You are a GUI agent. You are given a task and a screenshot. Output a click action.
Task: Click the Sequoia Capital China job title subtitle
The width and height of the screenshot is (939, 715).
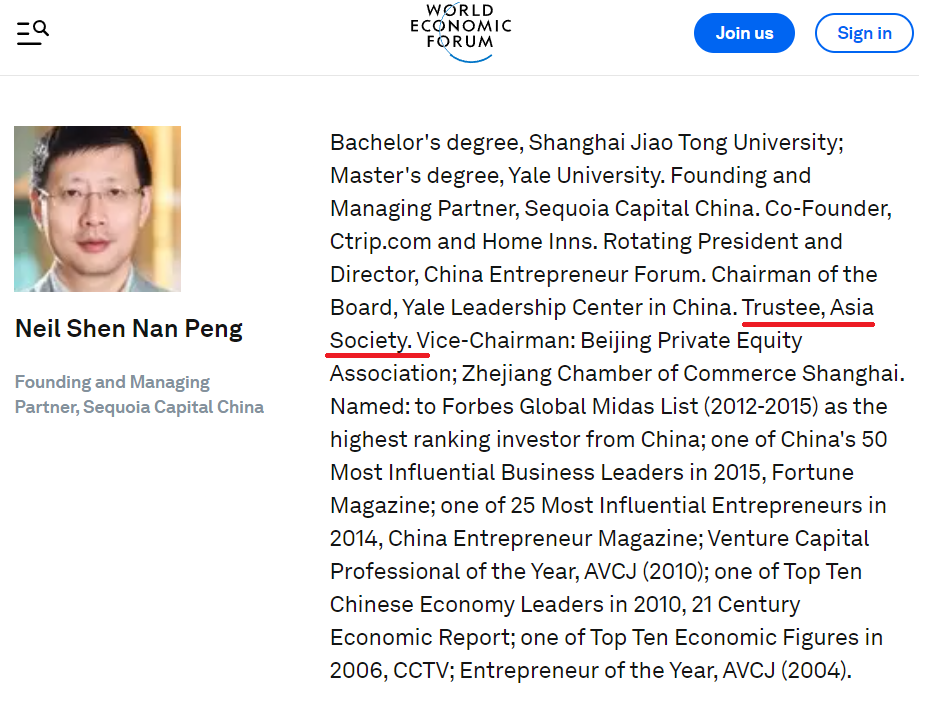click(x=139, y=394)
